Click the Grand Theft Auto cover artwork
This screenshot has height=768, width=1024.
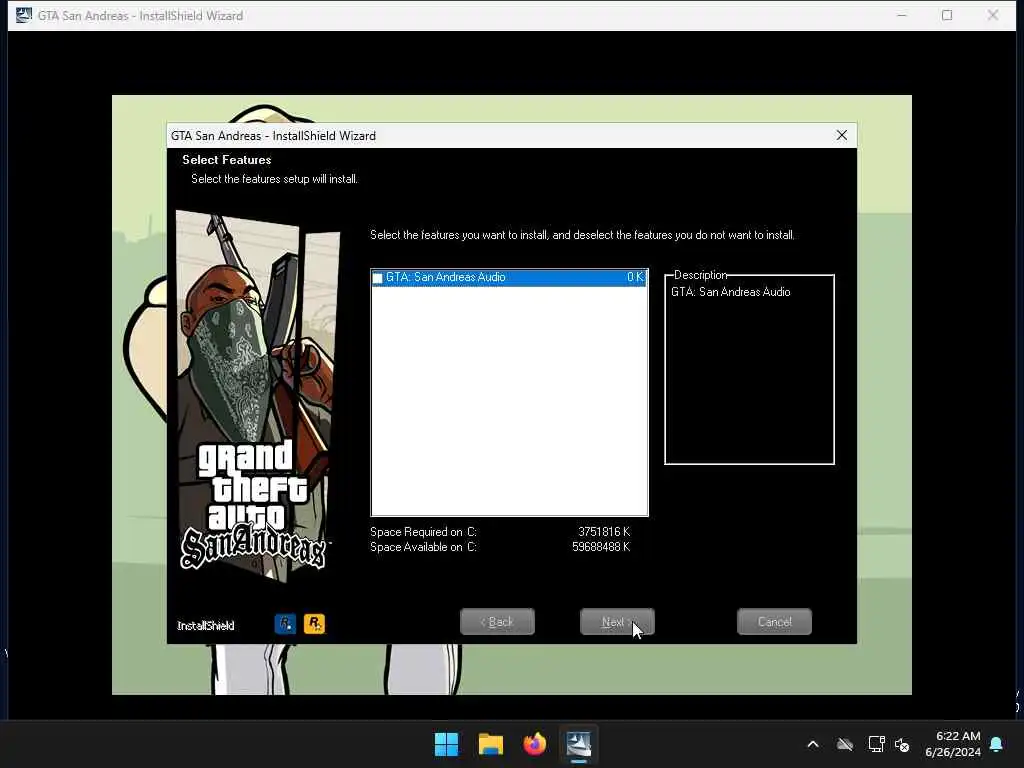pos(256,396)
